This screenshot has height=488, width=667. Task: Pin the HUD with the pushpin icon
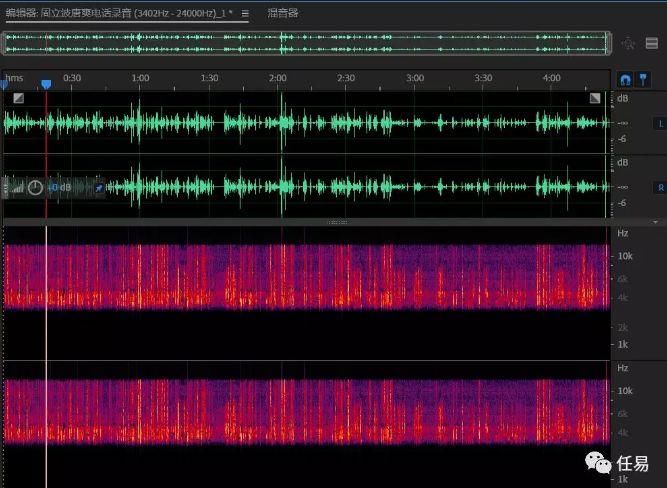98,187
